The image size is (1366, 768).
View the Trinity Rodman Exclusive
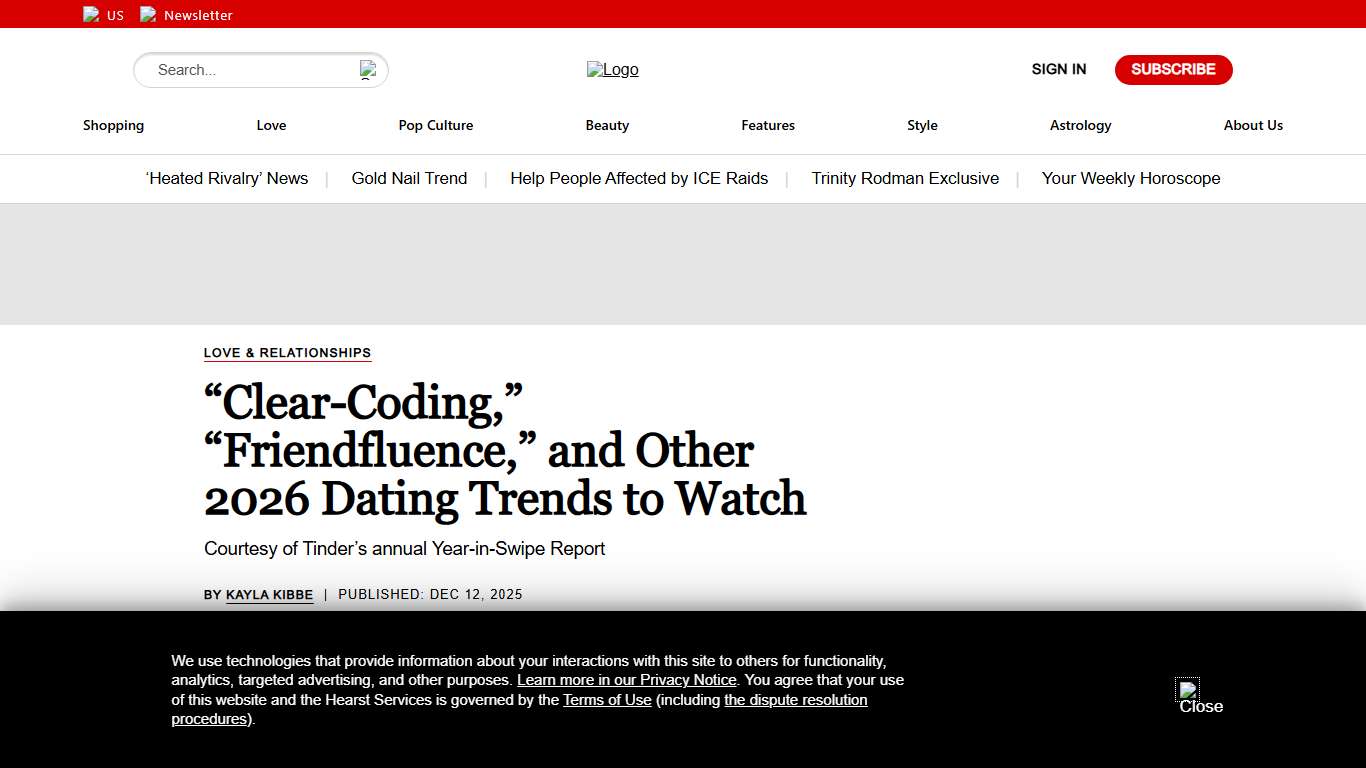(905, 178)
